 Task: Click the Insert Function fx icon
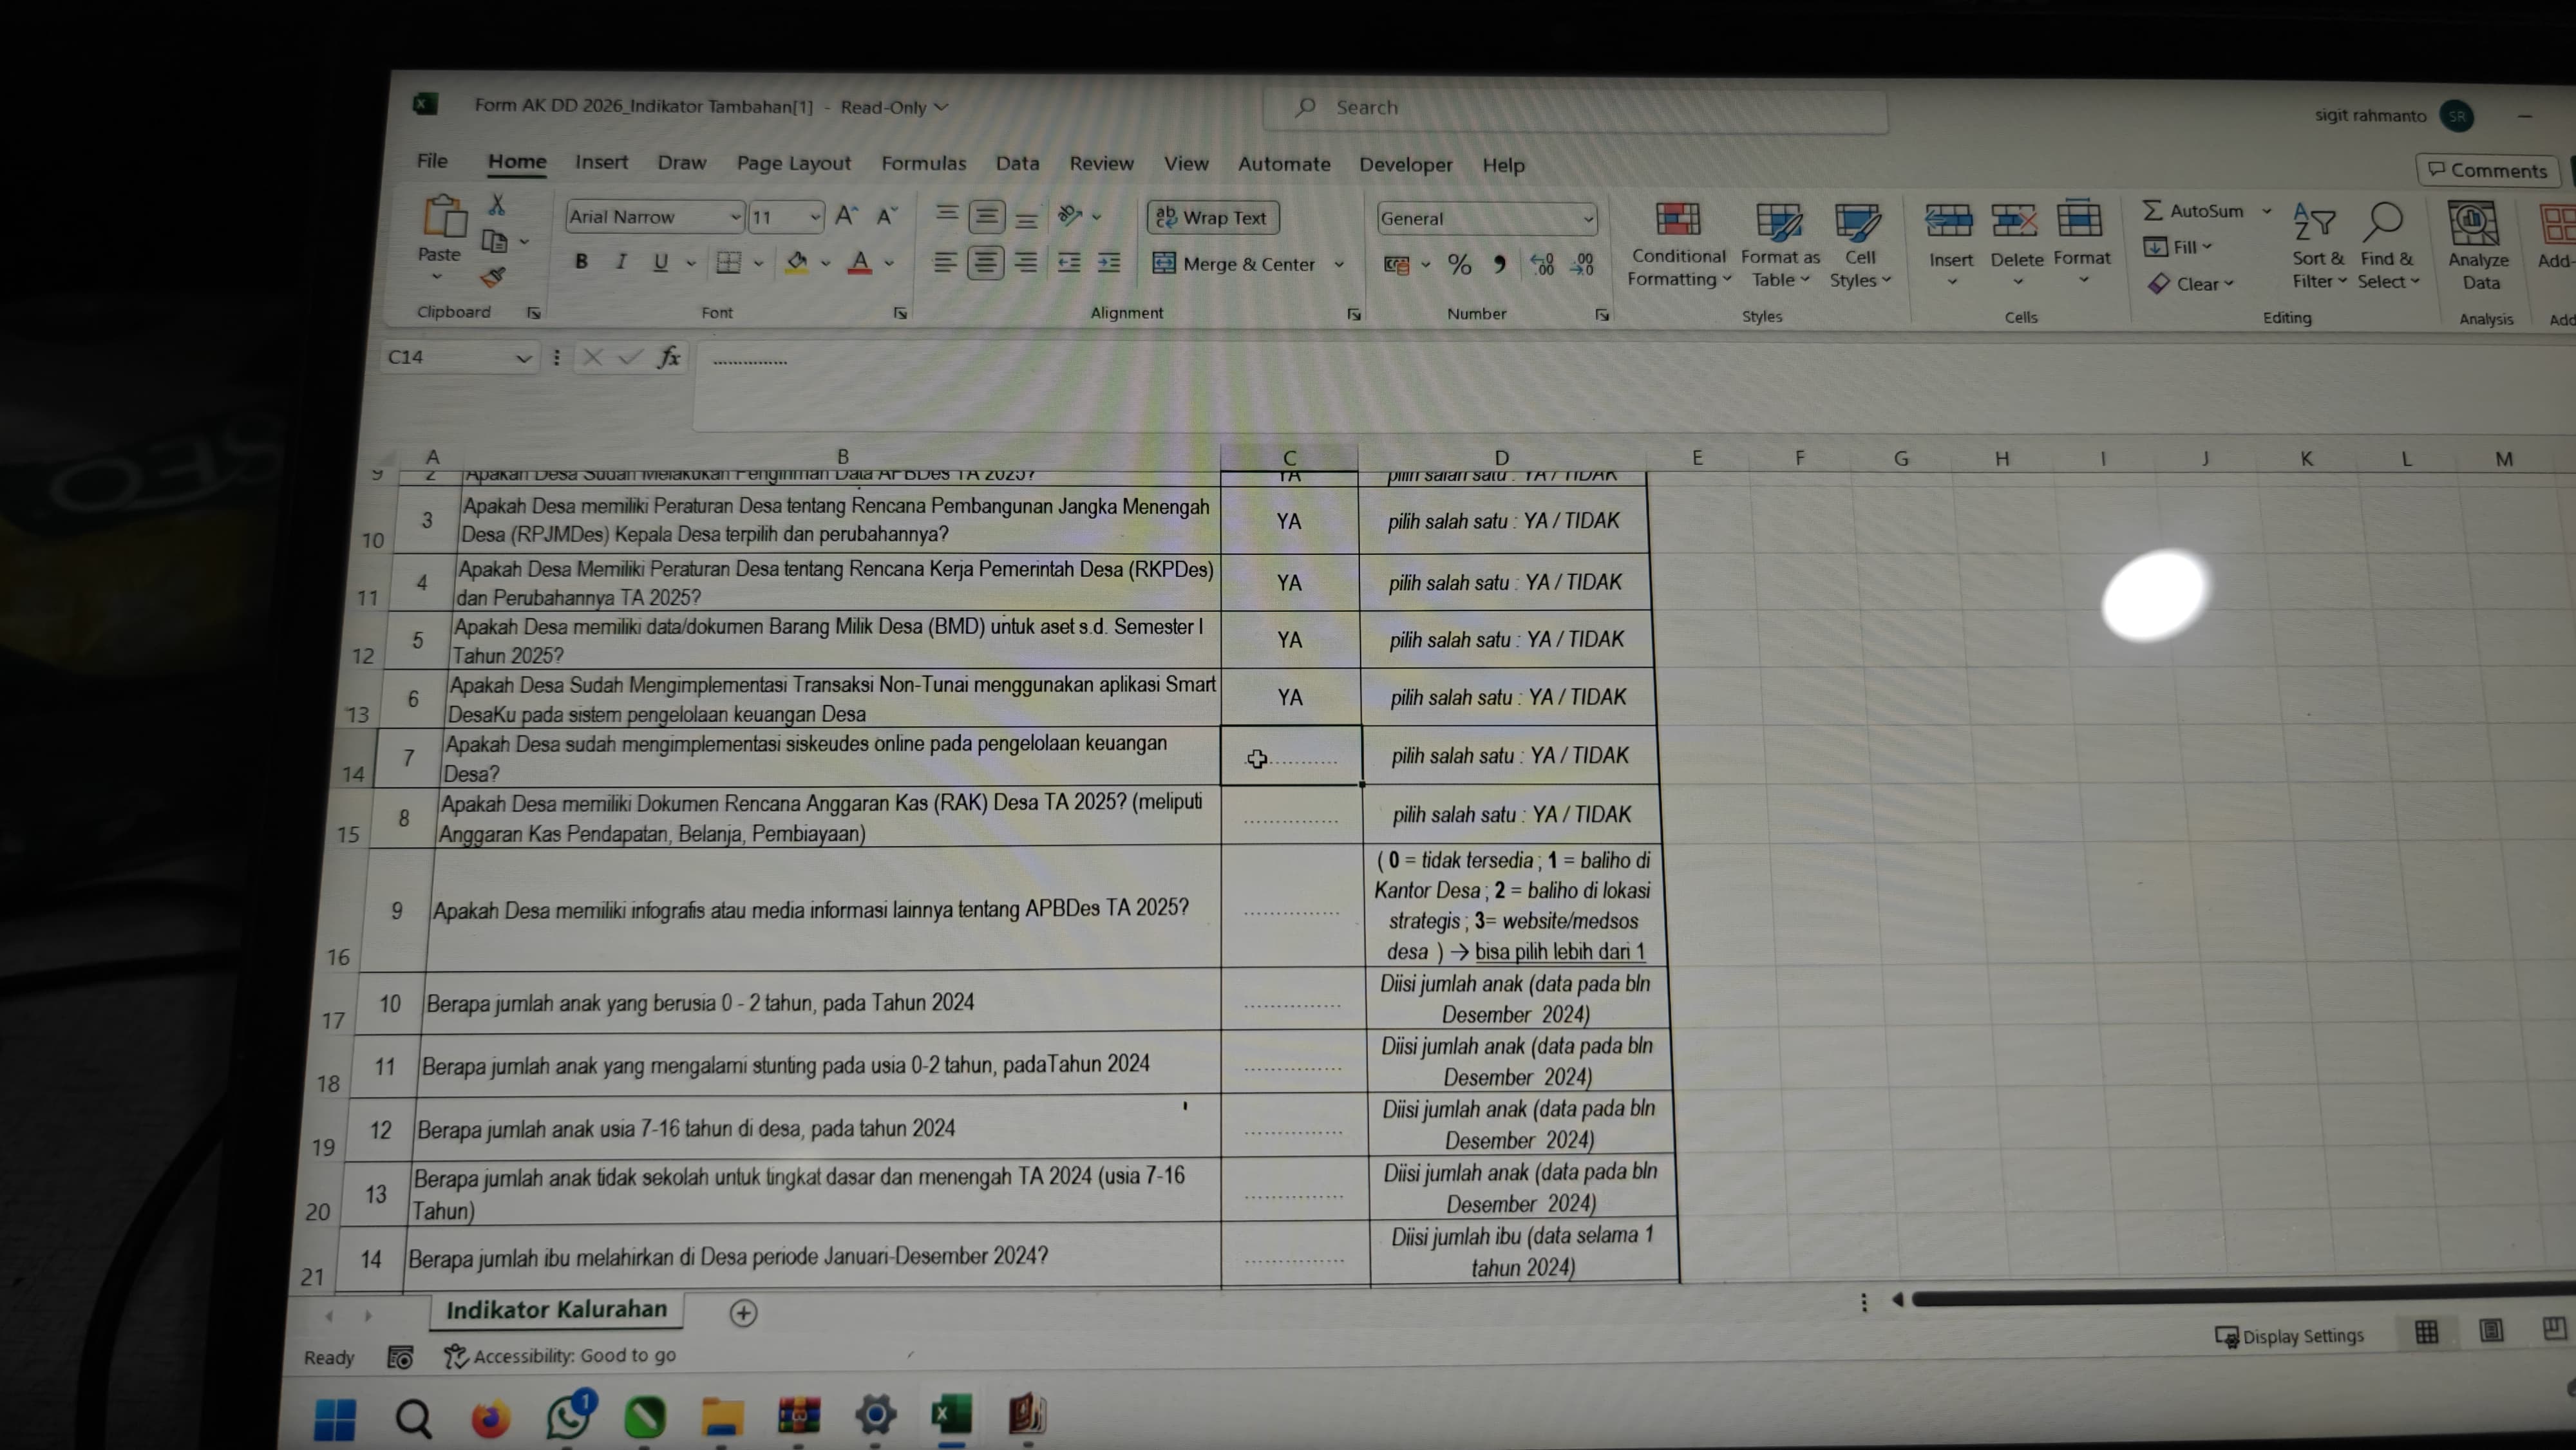click(x=669, y=357)
